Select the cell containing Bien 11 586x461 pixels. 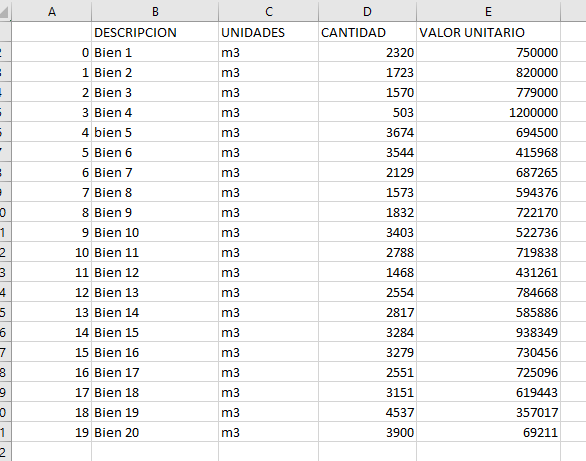click(x=155, y=252)
